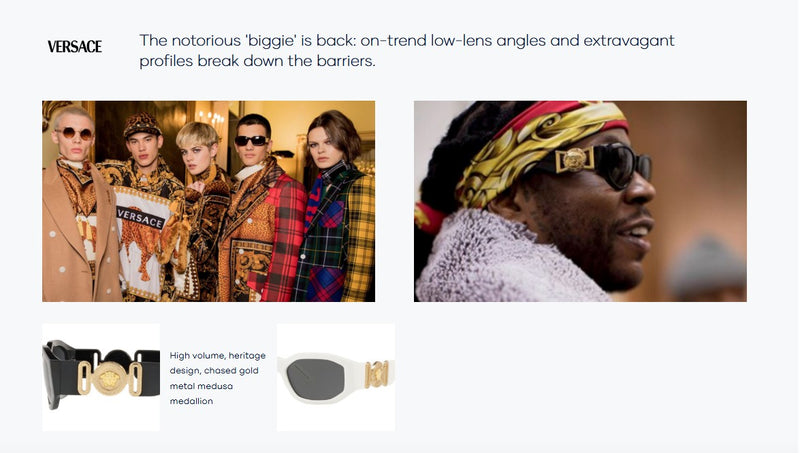Screen dimensions: 800x453
Task: Click the model wearing leopard-print cap
Action: click(x=144, y=204)
